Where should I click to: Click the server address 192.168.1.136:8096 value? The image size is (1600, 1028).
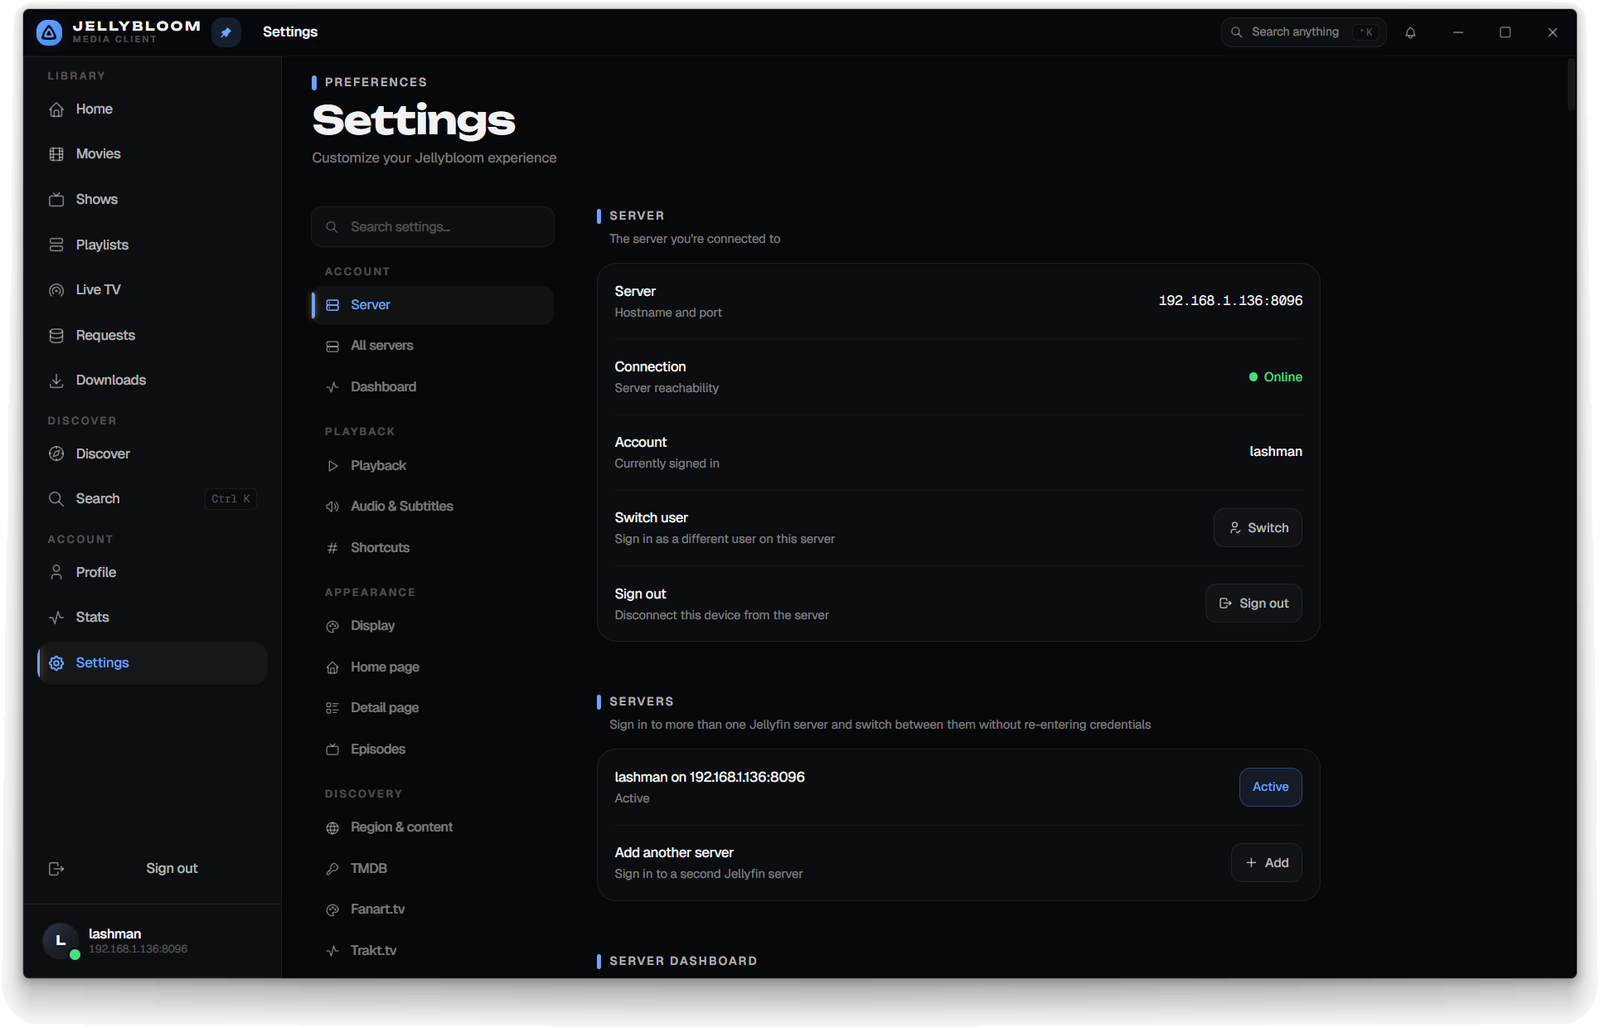[x=1230, y=301]
